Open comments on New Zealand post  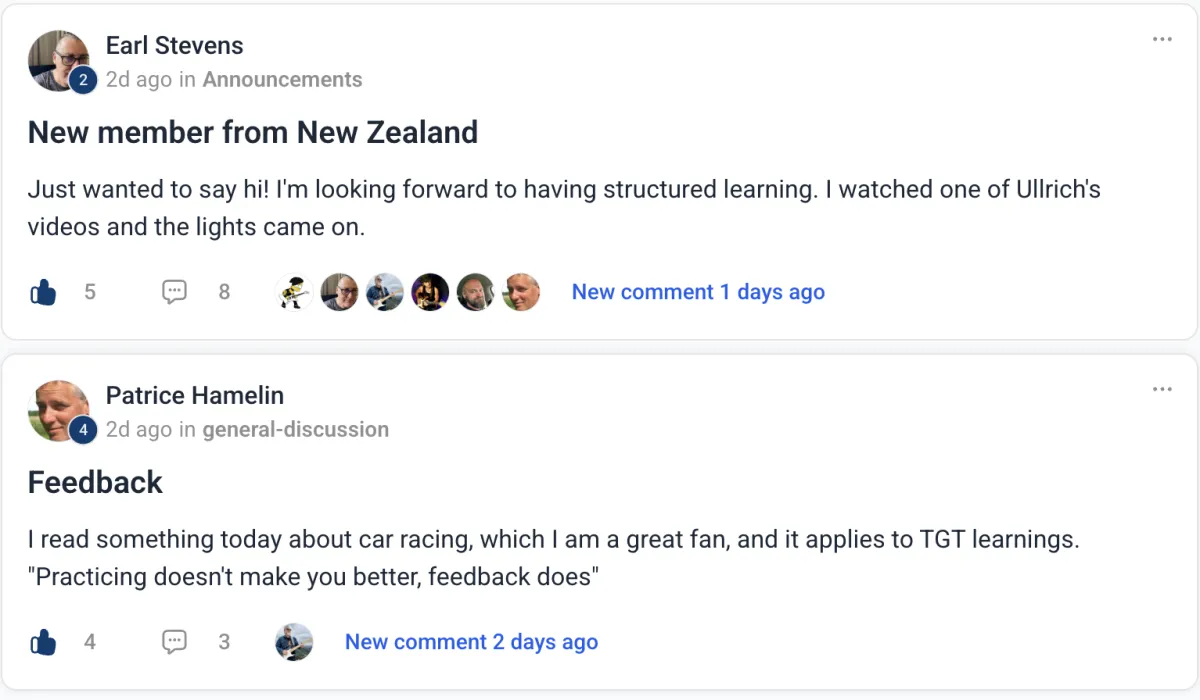point(175,292)
